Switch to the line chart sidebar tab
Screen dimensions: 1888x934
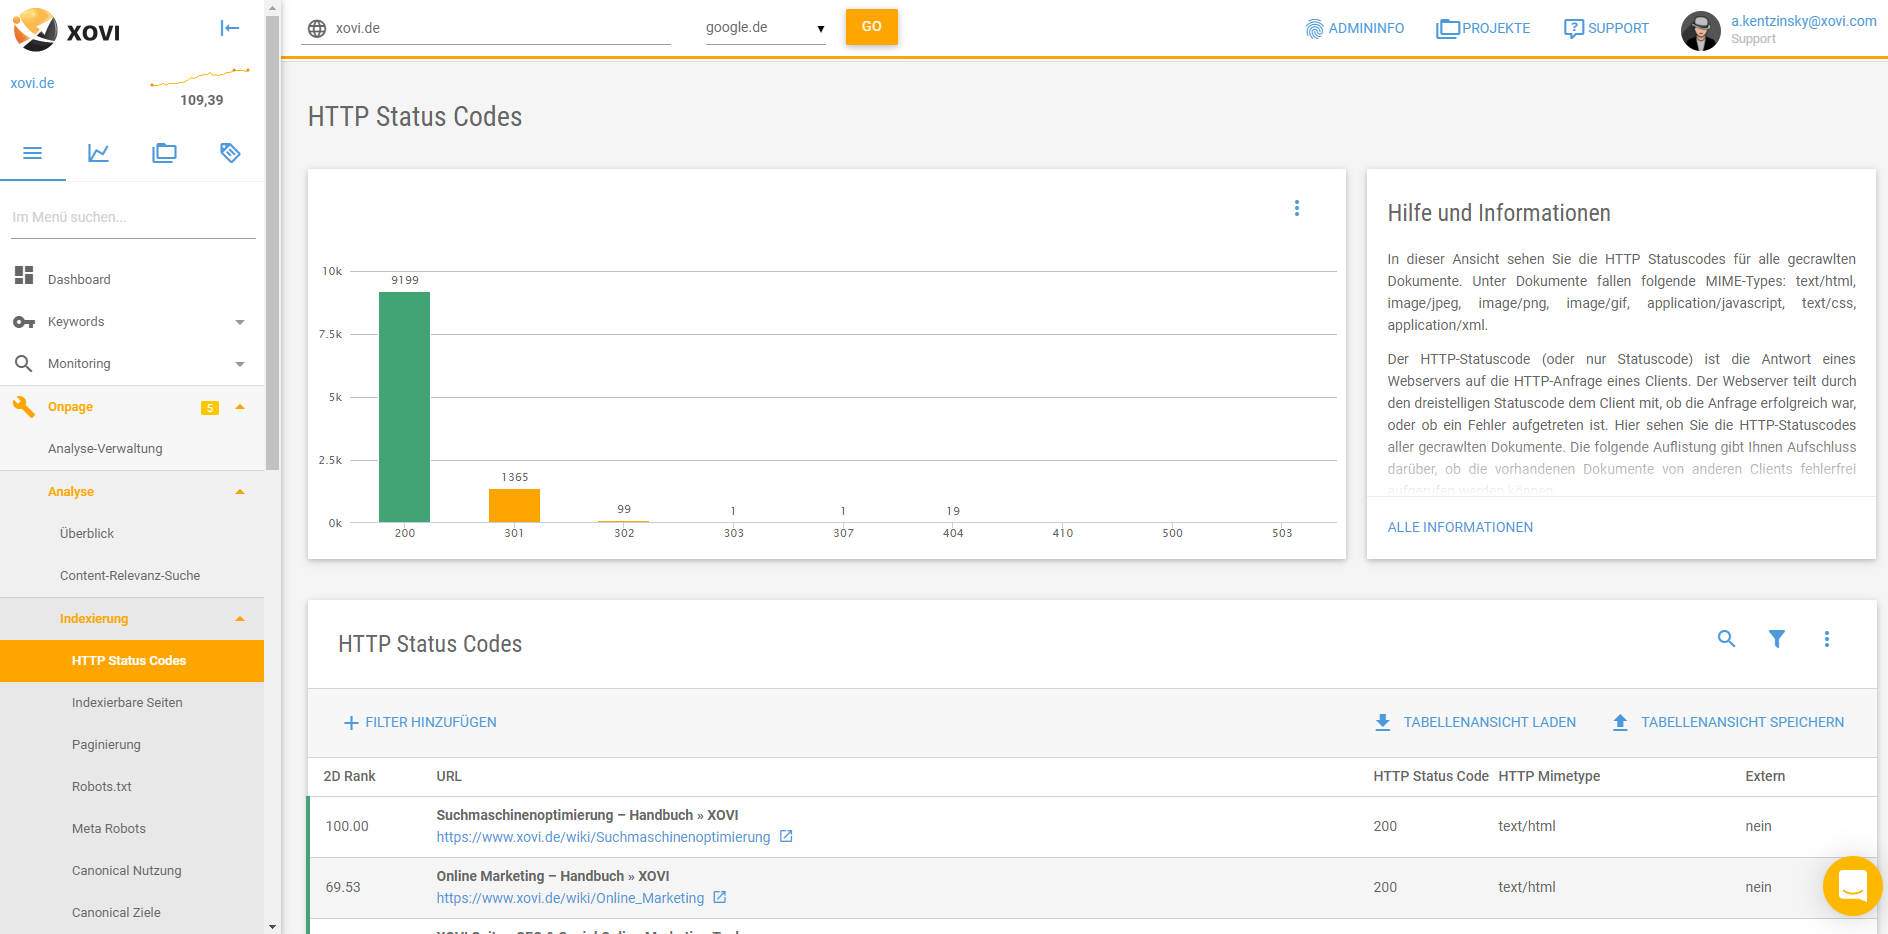click(x=98, y=153)
